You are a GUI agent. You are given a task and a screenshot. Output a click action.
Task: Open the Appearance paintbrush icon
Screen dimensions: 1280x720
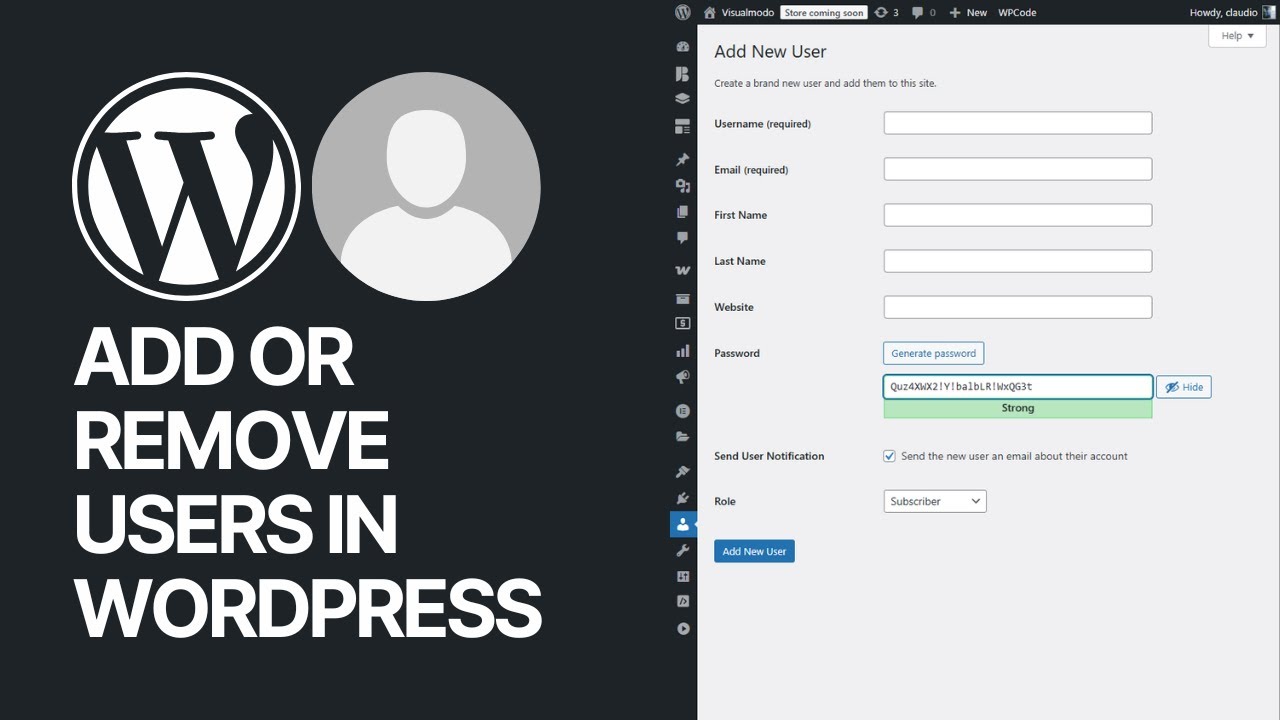pyautogui.click(x=683, y=471)
